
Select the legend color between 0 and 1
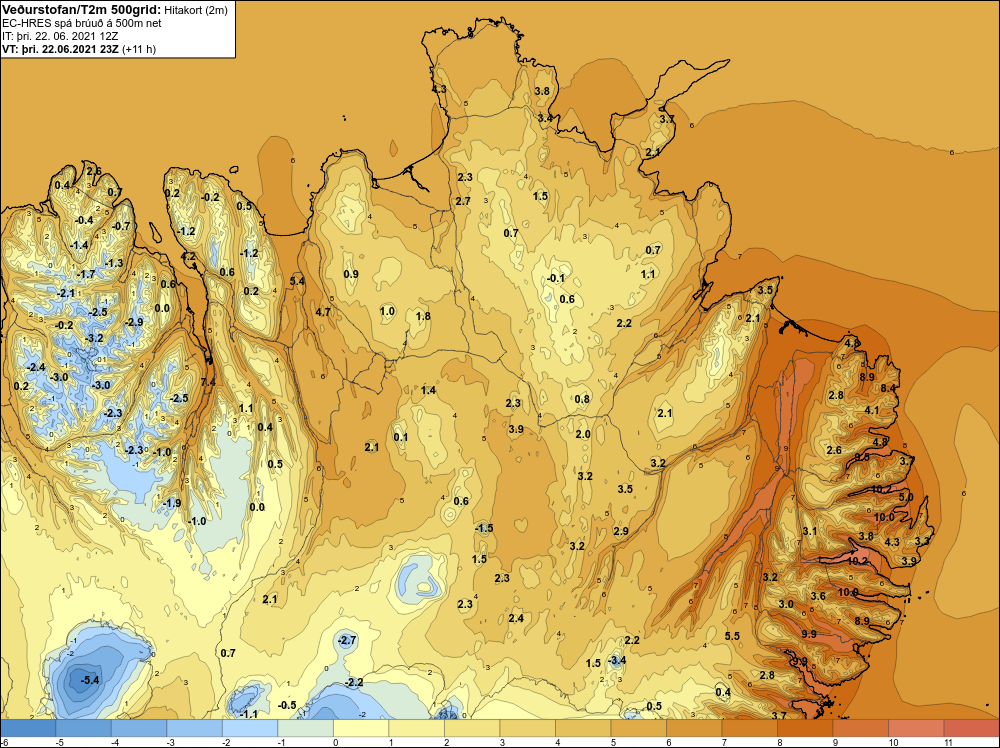click(361, 728)
